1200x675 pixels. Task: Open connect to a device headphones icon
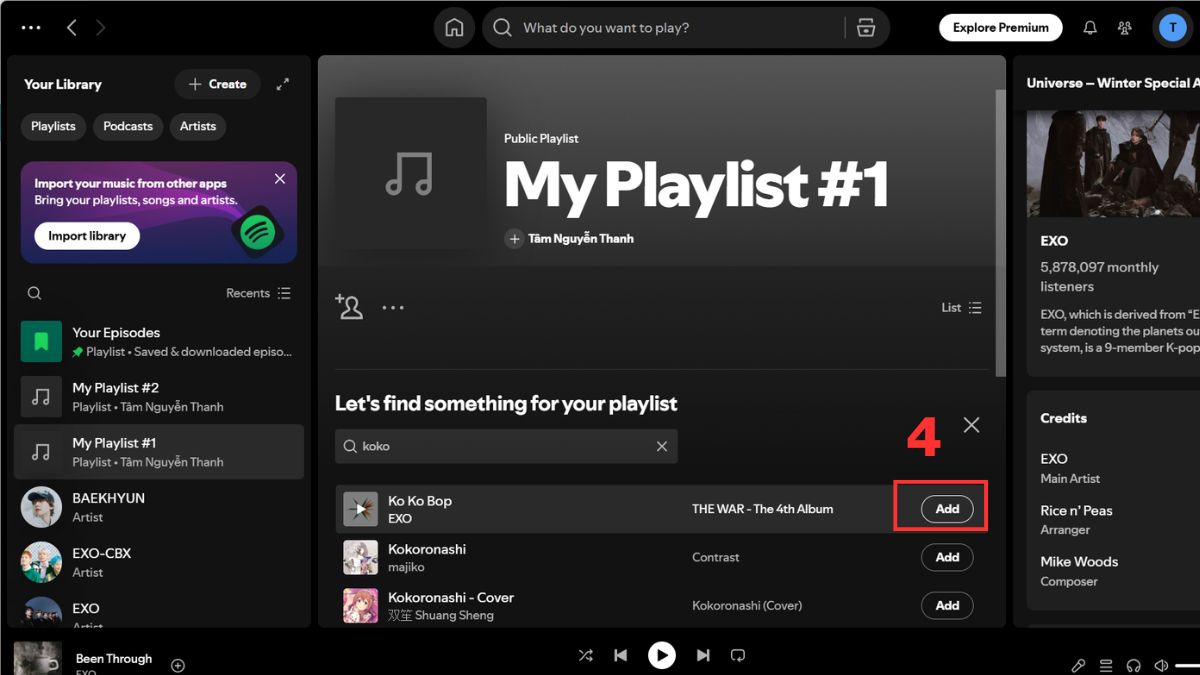click(x=1134, y=665)
